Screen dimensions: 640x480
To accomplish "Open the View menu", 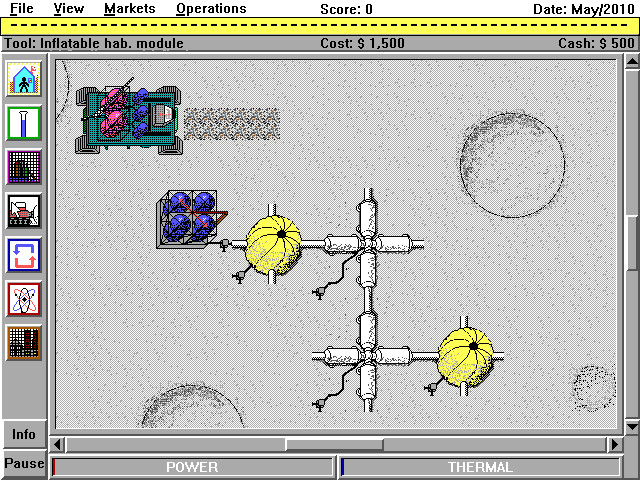I will (69, 9).
